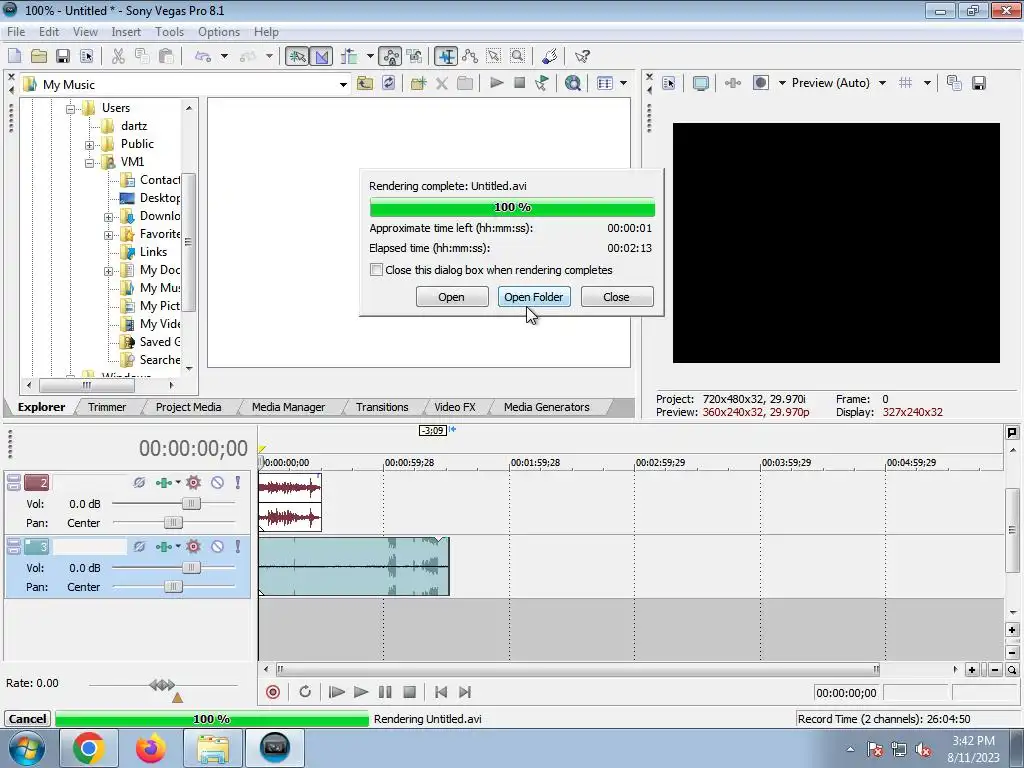The height and width of the screenshot is (768, 1024).
Task: Switch to the Transitions tab
Action: (382, 407)
